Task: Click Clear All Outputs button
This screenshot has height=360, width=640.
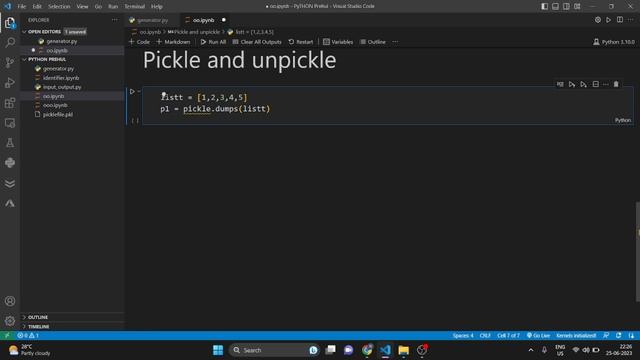Action: click(x=257, y=42)
